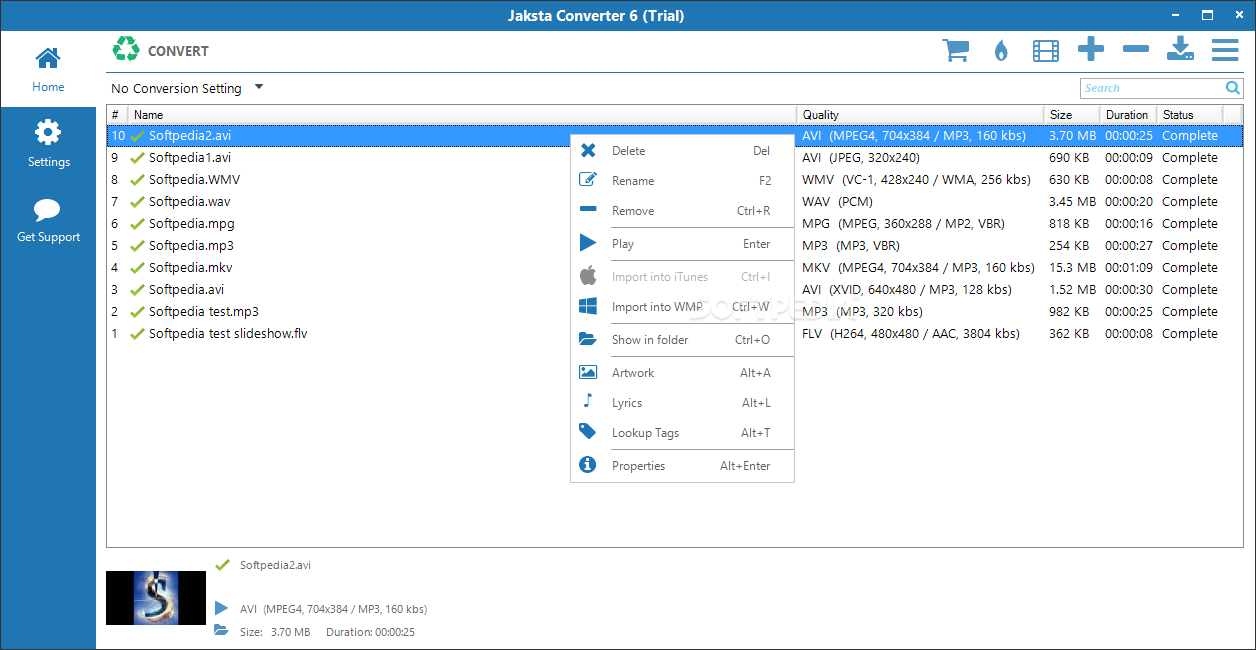Click the magnifier search icon
This screenshot has width=1256, height=650.
1233,88
